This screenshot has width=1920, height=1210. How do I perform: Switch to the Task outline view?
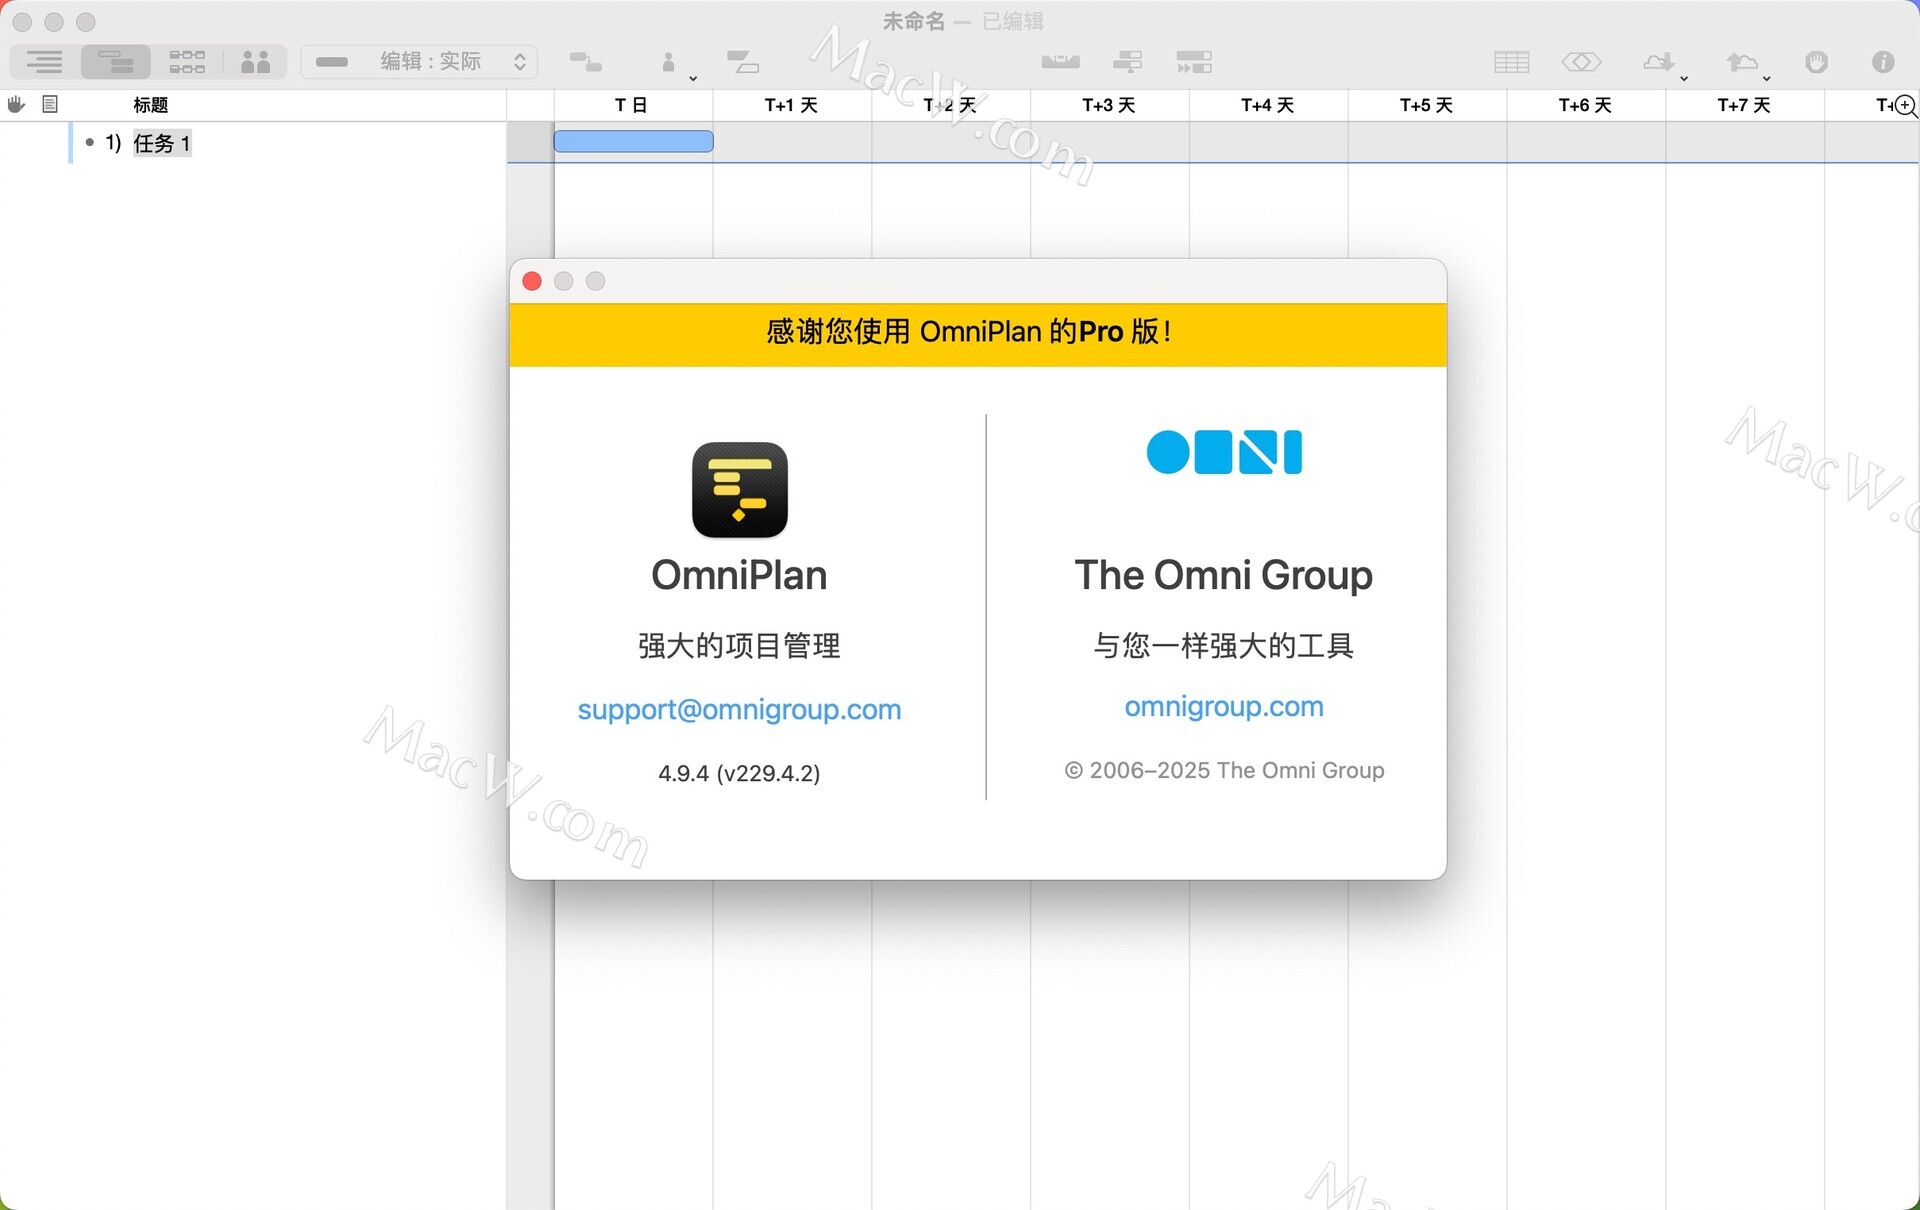click(x=45, y=62)
